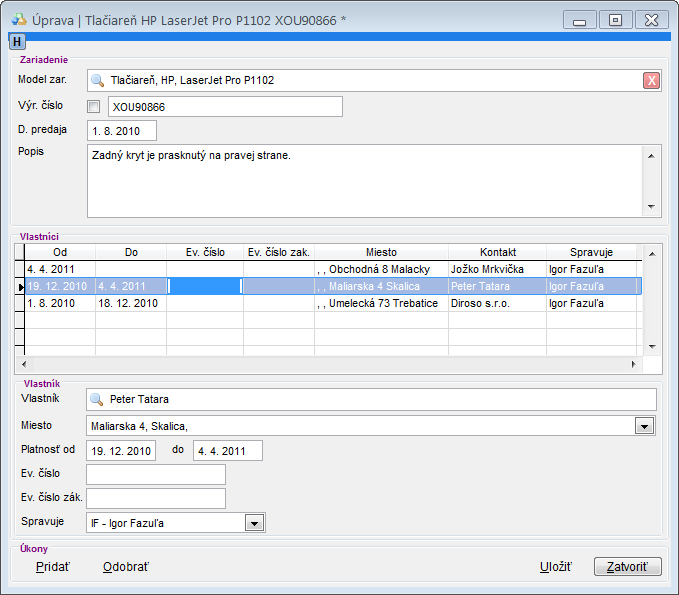Image resolution: width=679 pixels, height=595 pixels.
Task: Click right arrow of owners table horizontal scrollbar
Action: [633, 365]
